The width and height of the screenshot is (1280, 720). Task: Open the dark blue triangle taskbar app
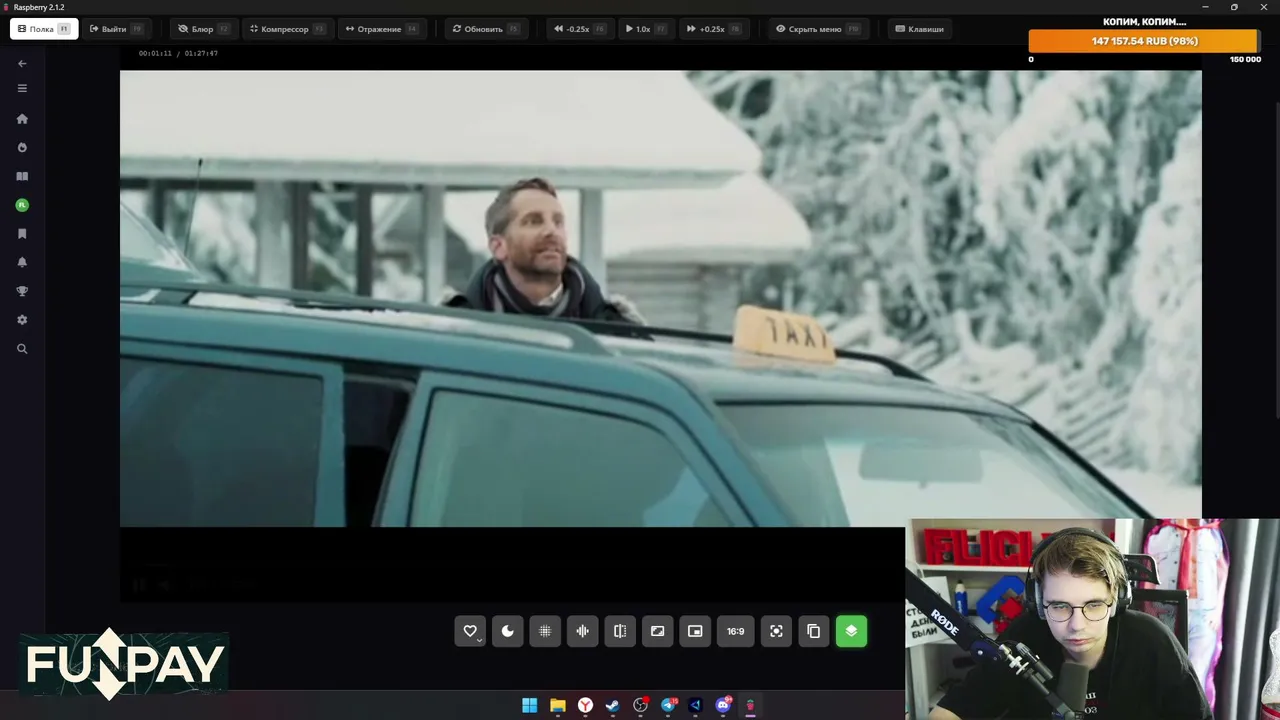pyautogui.click(x=695, y=705)
